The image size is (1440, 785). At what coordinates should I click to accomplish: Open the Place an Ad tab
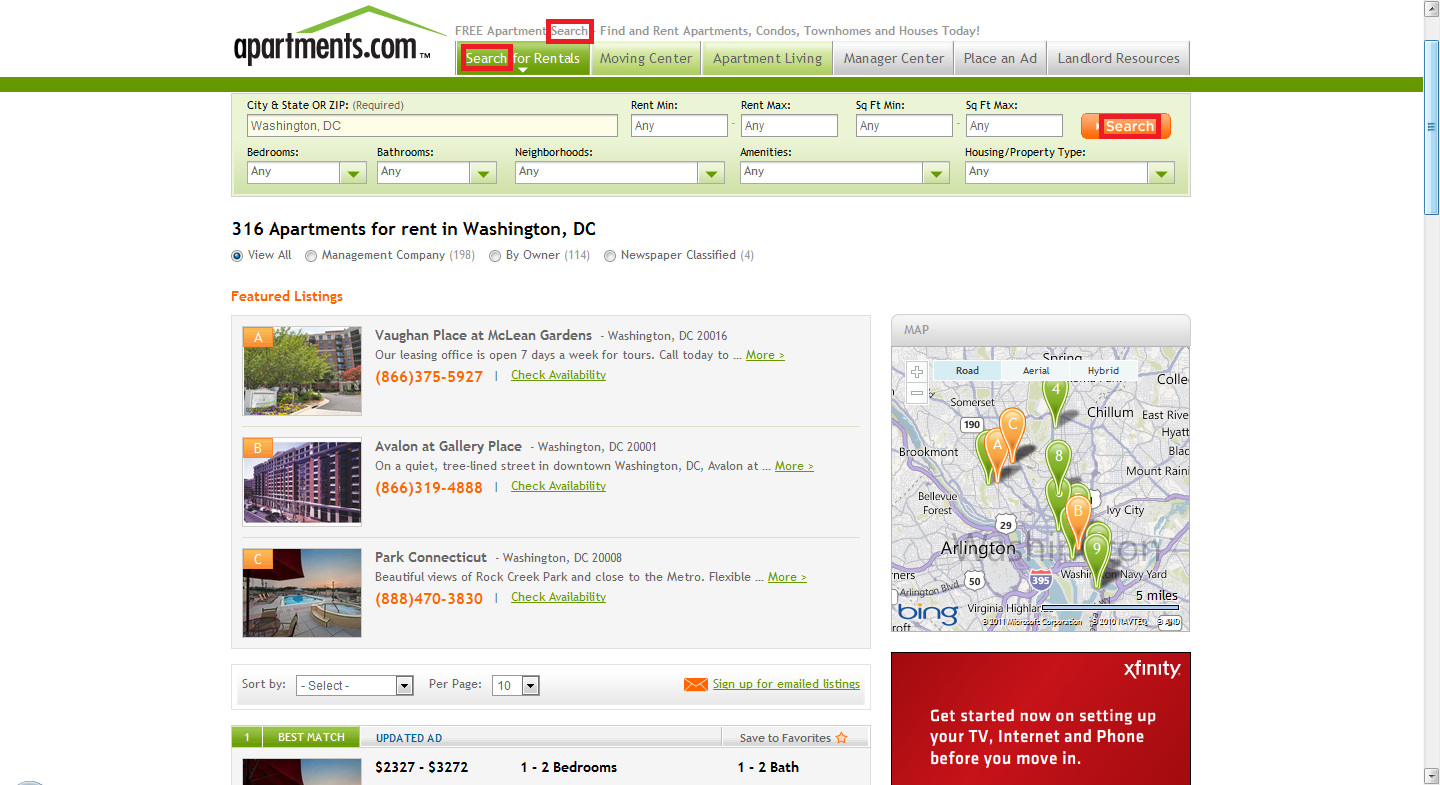(x=1000, y=58)
